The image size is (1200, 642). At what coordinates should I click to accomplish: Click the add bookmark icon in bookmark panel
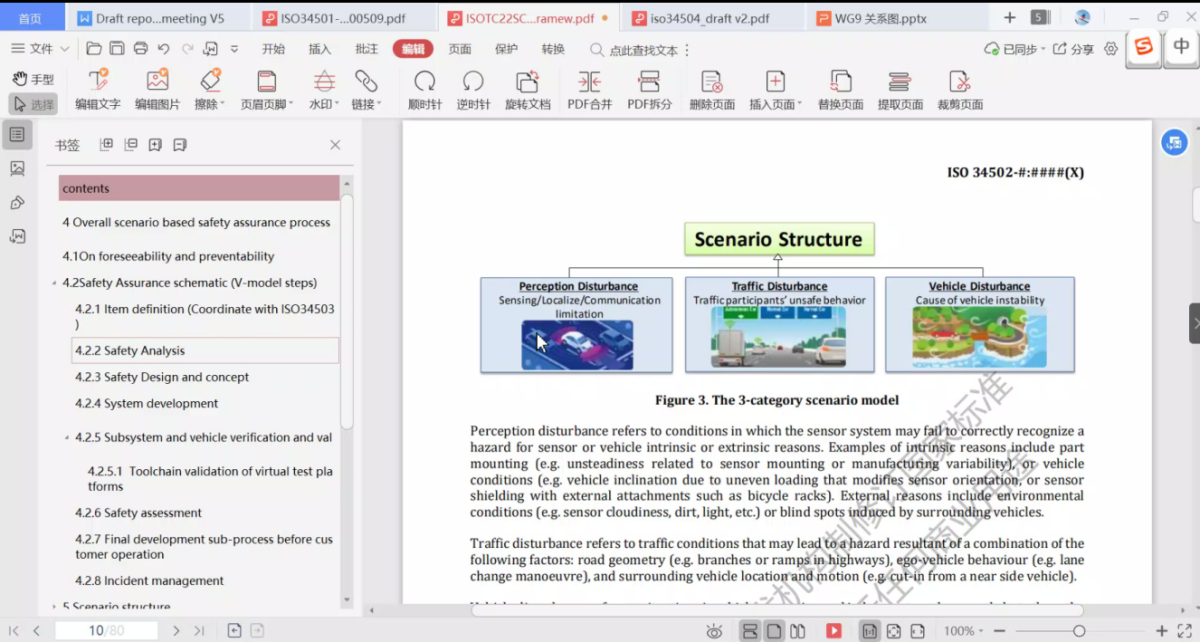point(155,145)
